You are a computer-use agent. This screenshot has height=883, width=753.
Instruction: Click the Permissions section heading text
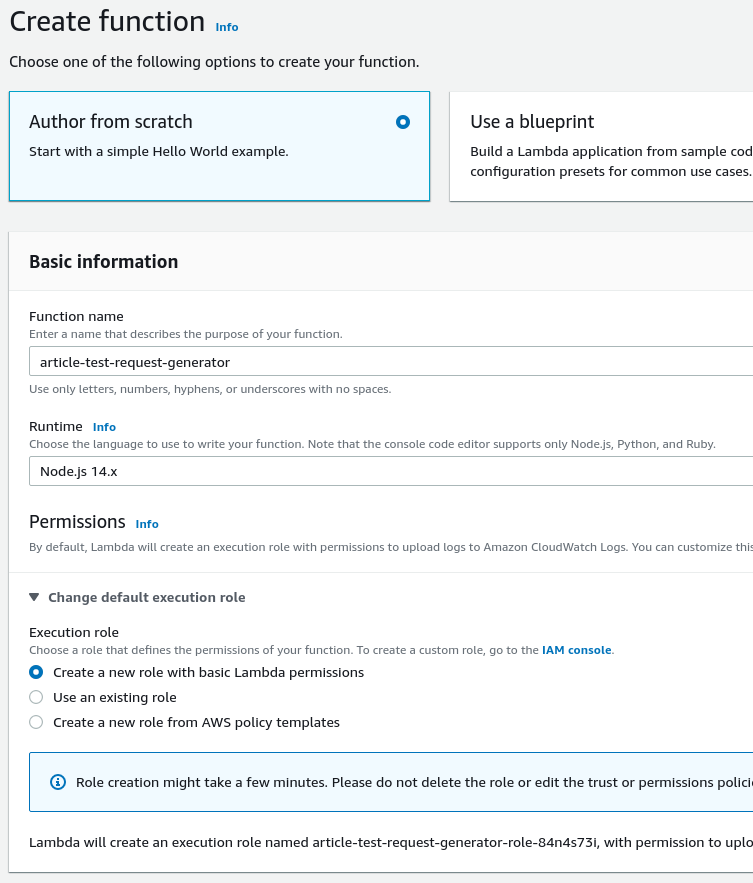77,522
